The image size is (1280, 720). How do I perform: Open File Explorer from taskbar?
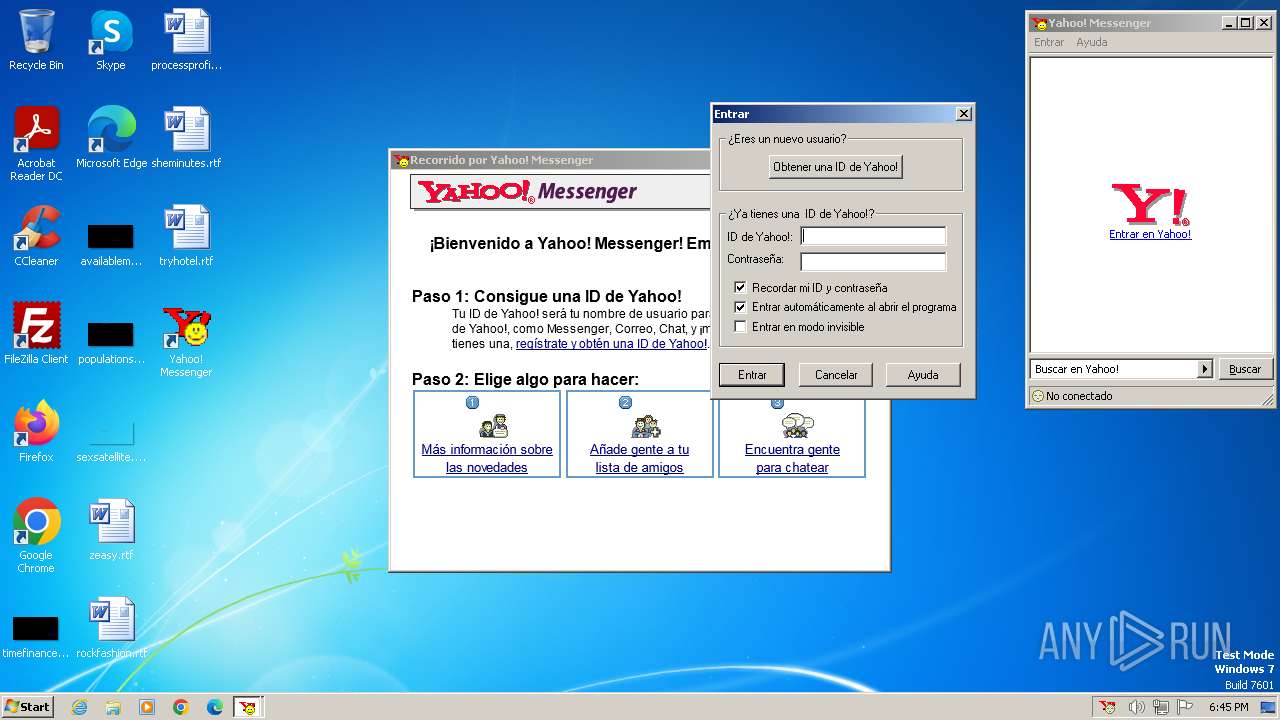(x=113, y=707)
